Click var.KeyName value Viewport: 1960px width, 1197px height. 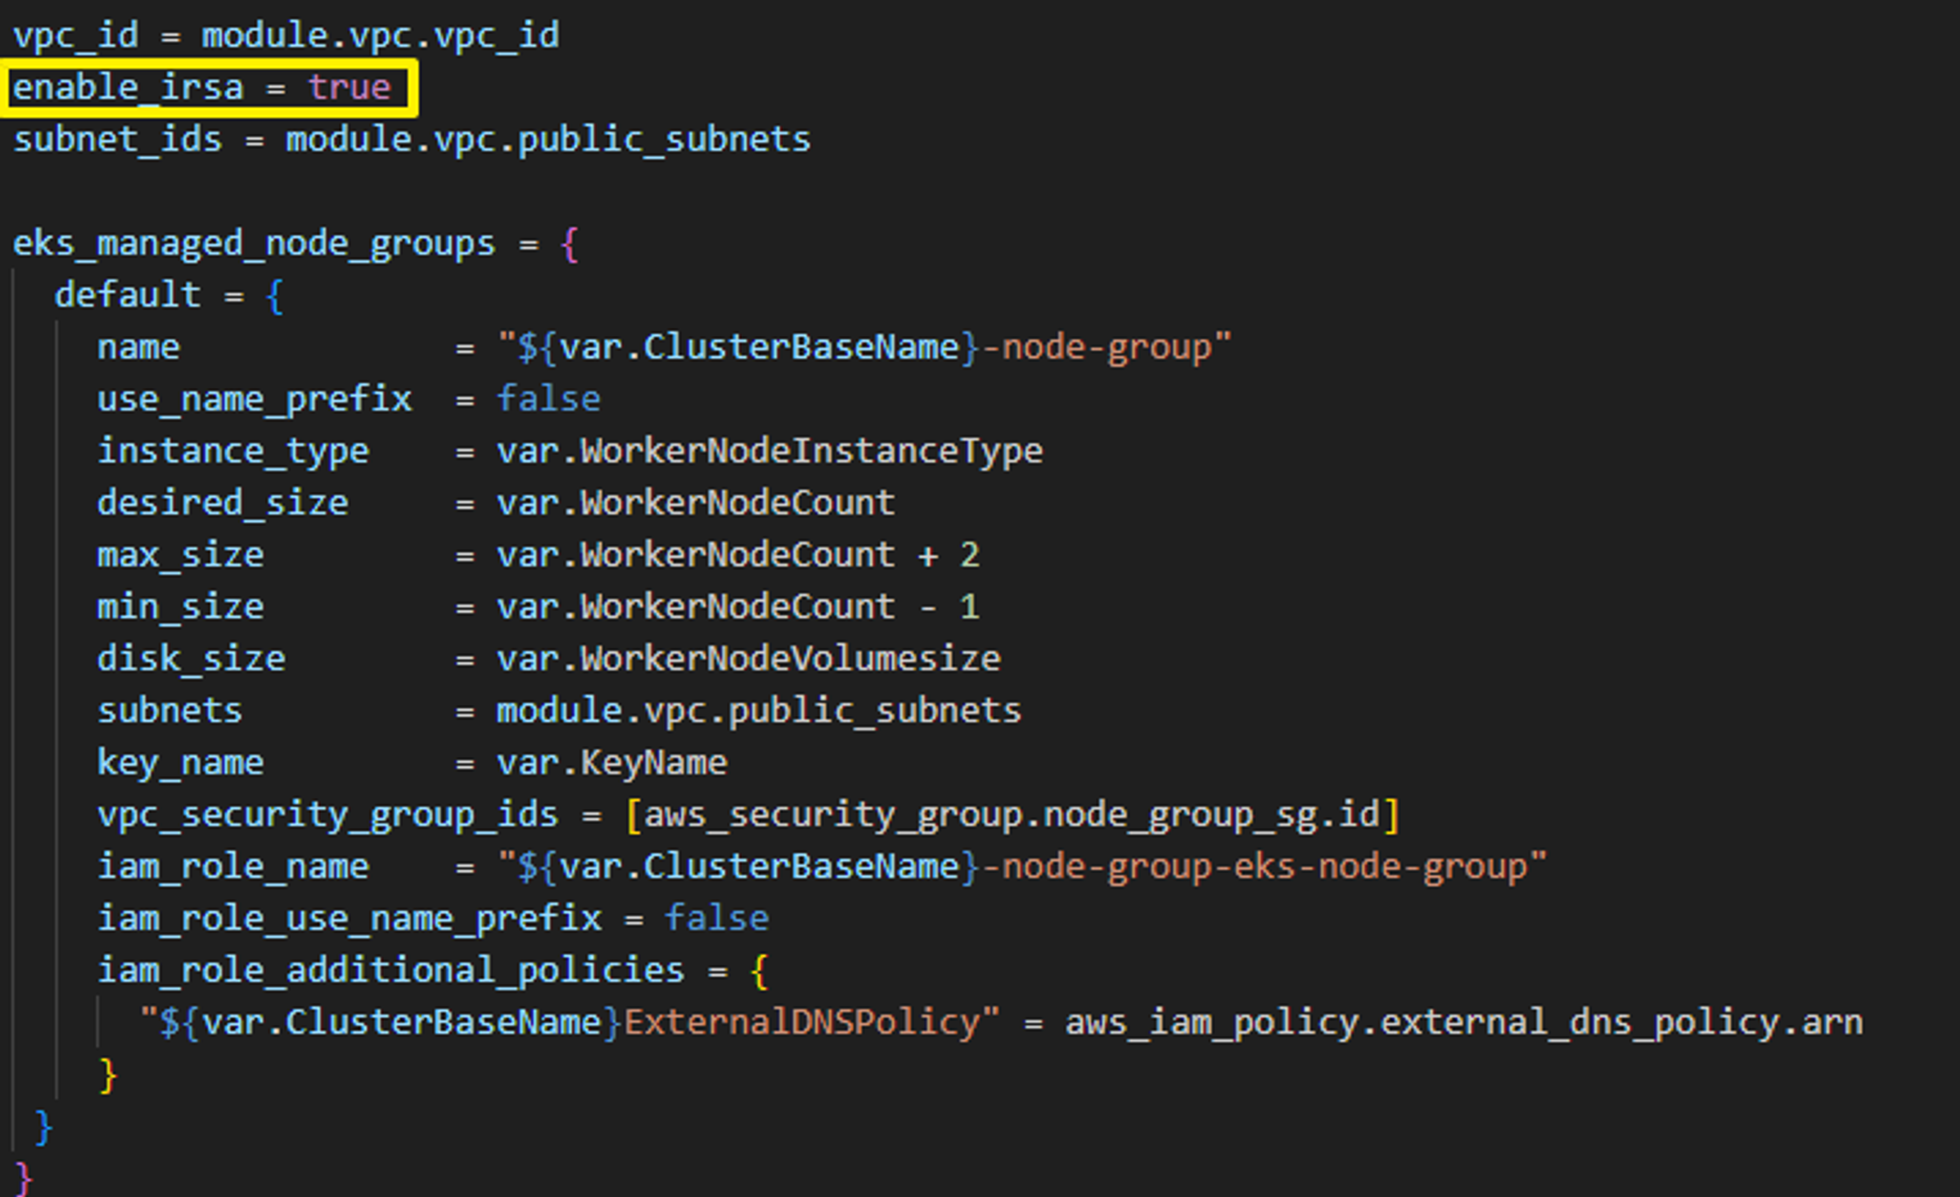tap(611, 763)
